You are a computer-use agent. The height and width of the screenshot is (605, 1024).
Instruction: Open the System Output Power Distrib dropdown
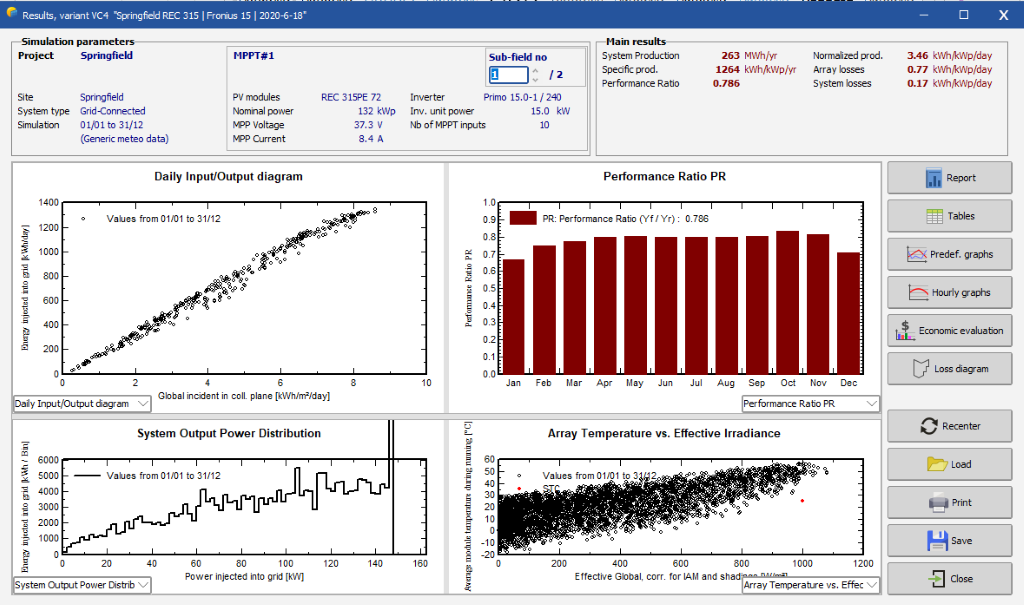pyautogui.click(x=82, y=585)
